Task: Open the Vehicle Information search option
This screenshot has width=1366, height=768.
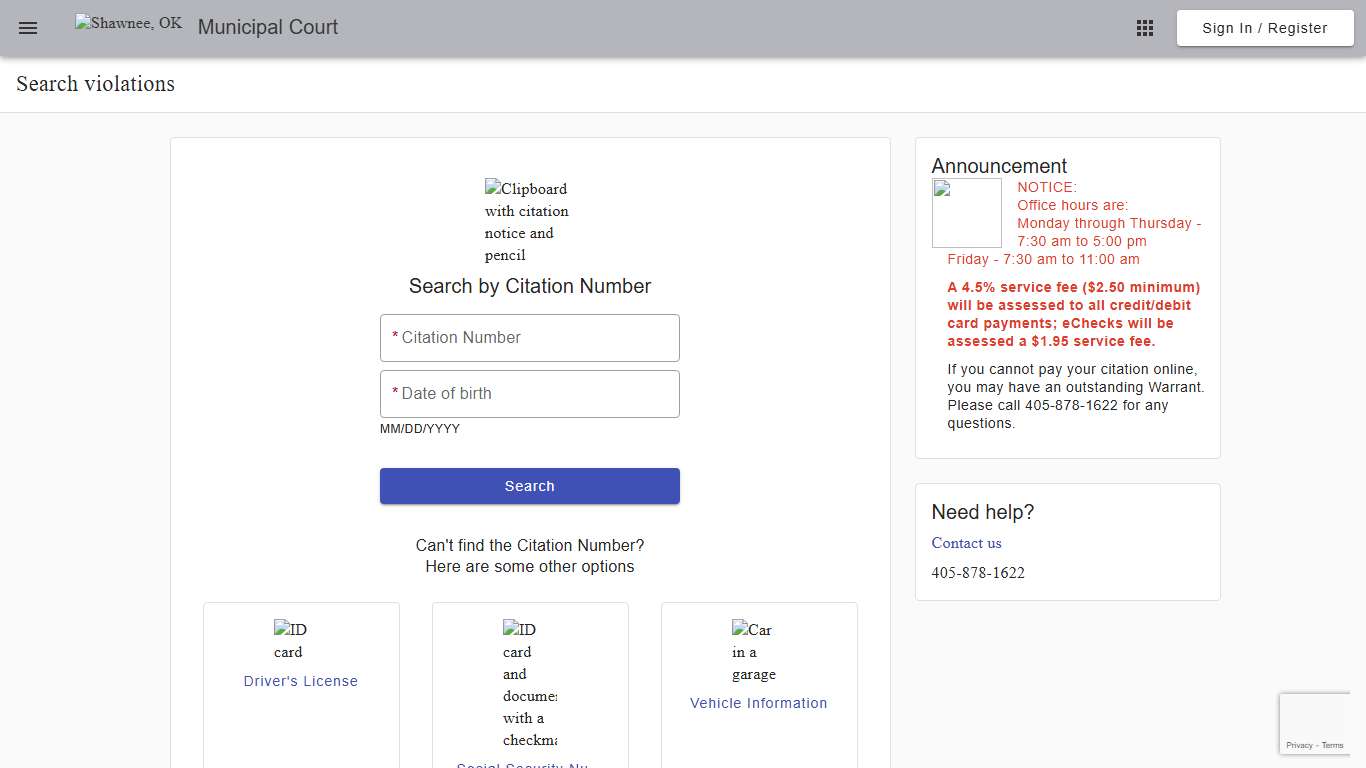Action: point(758,703)
